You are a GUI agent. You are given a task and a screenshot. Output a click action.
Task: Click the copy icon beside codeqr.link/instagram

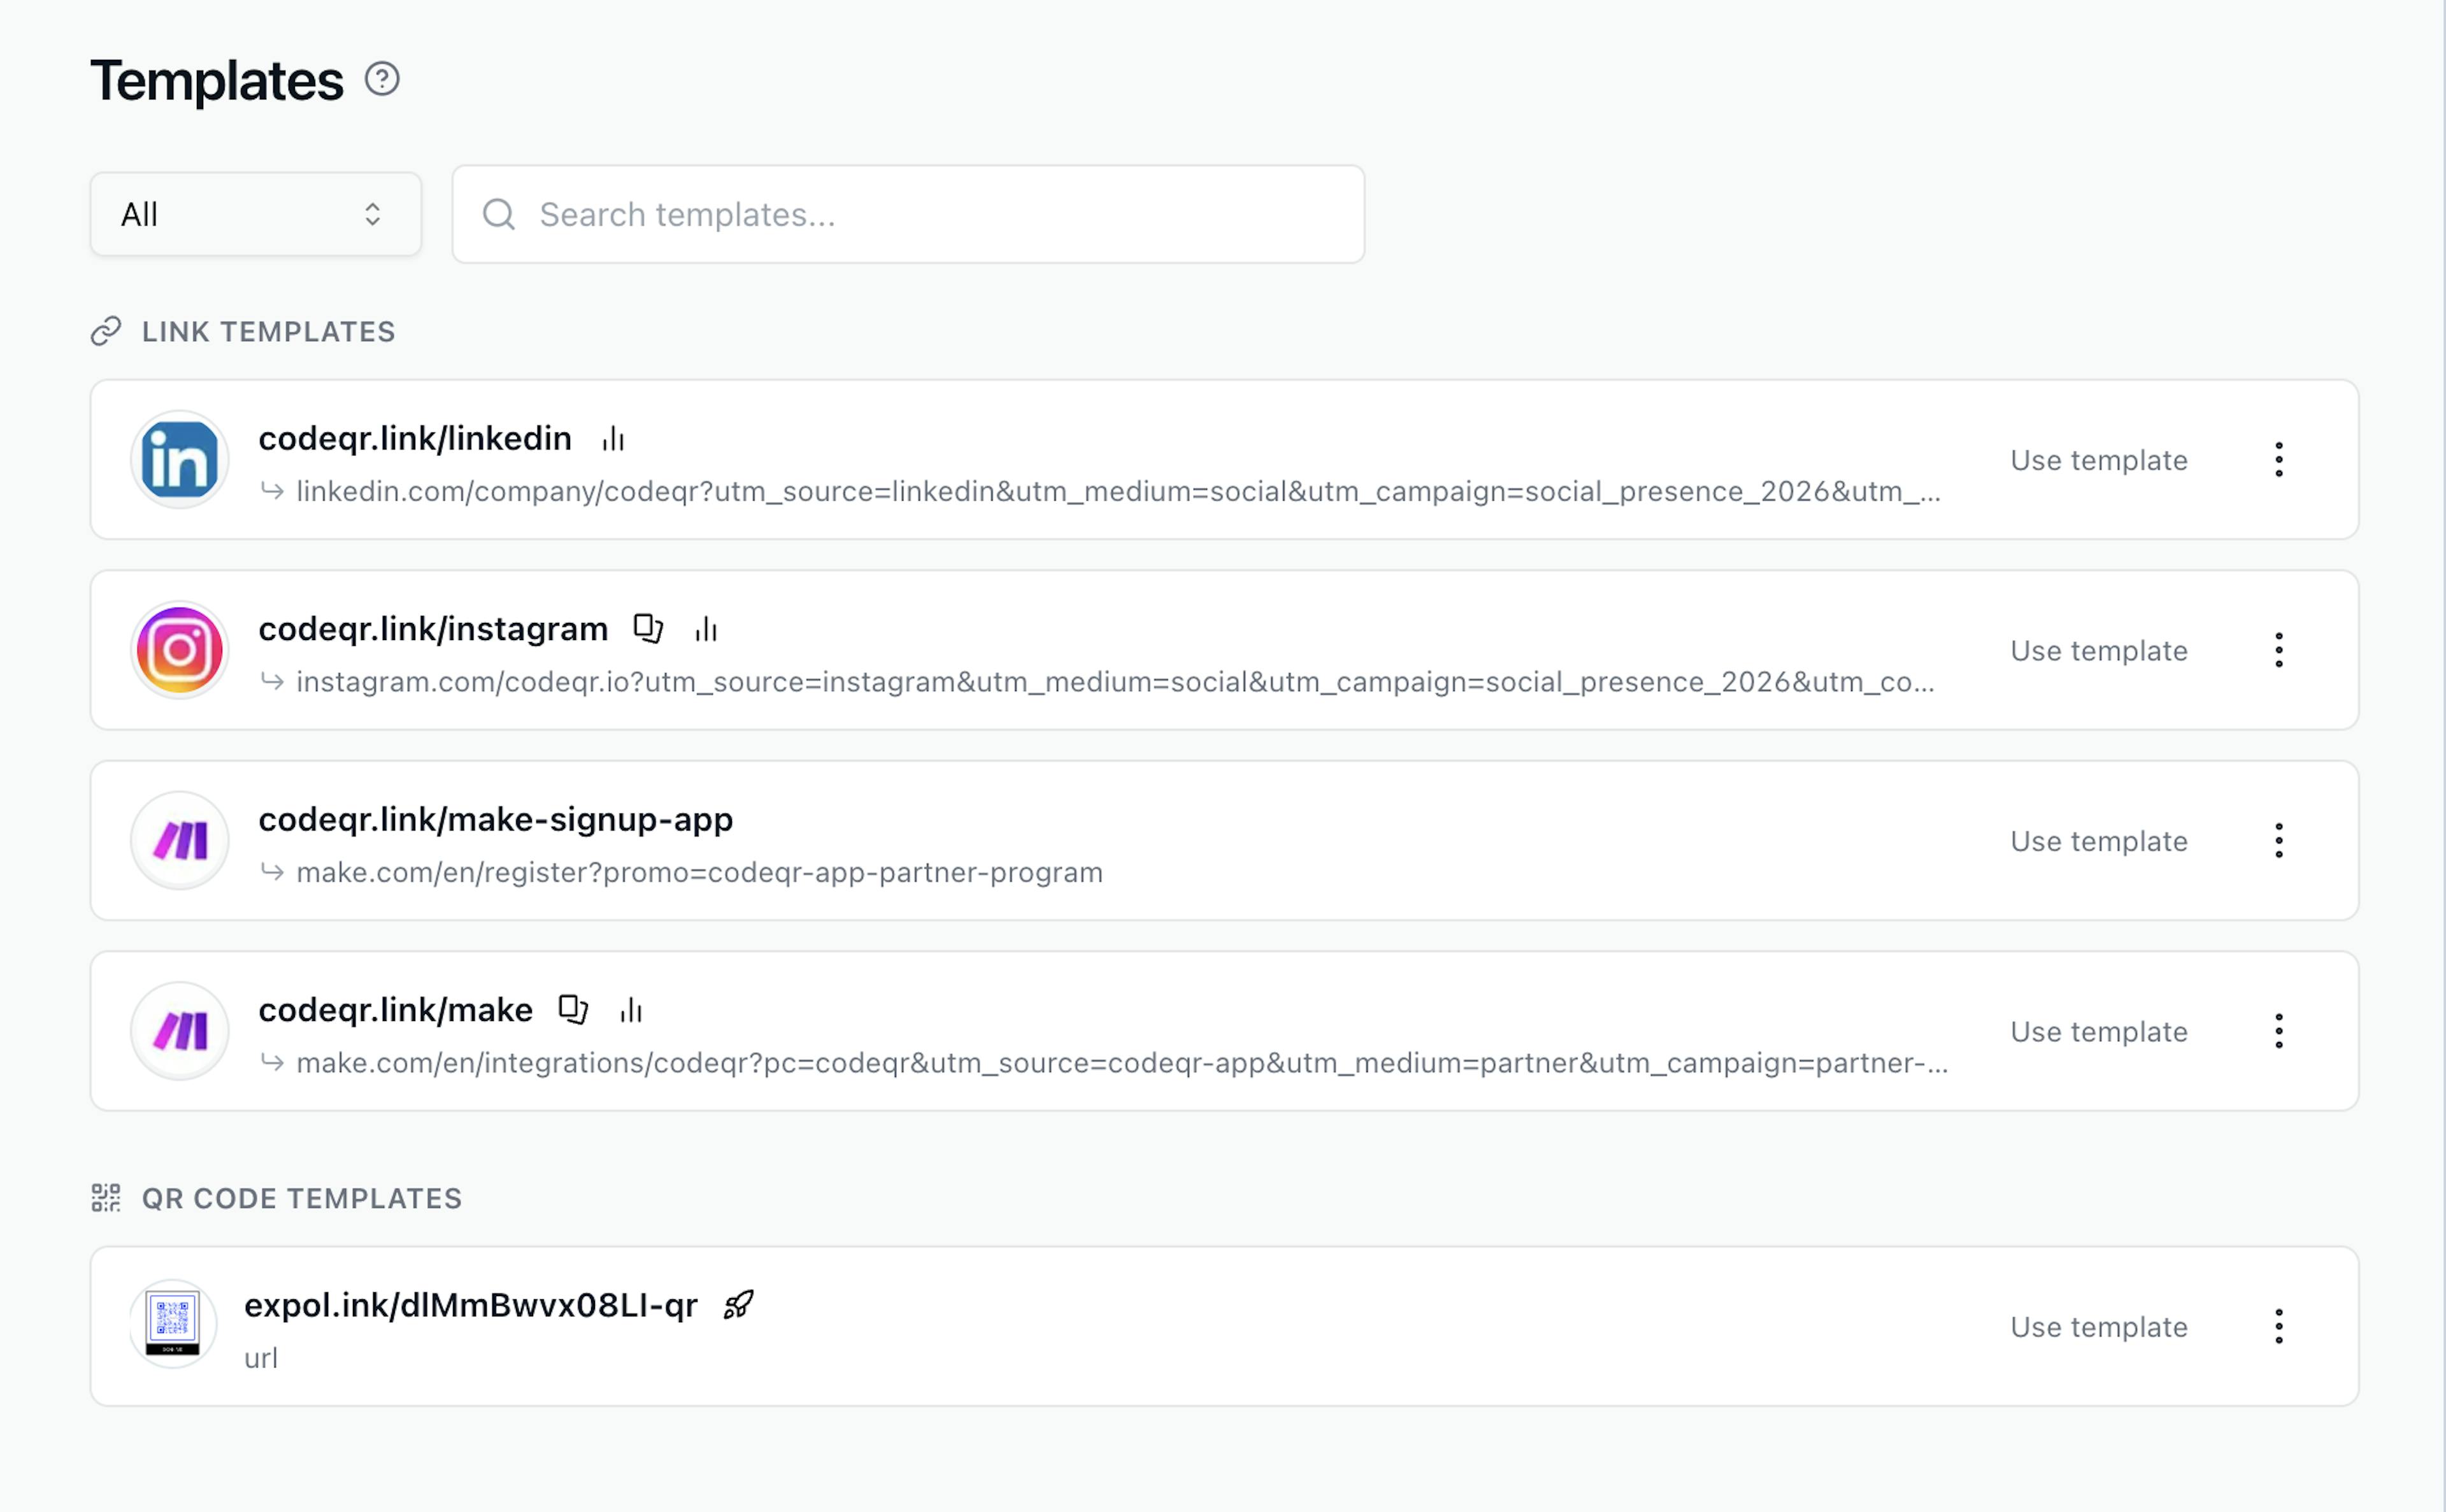pyautogui.click(x=648, y=628)
